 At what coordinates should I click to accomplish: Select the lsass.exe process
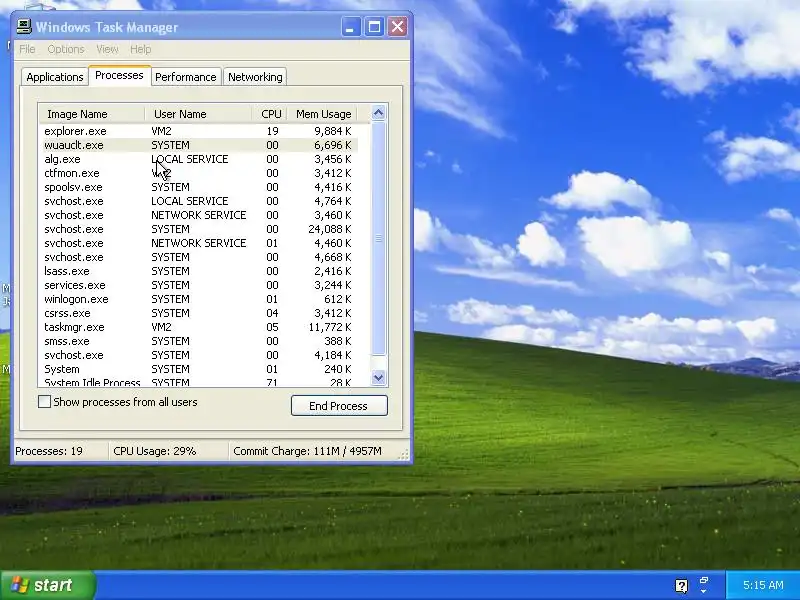(x=198, y=271)
